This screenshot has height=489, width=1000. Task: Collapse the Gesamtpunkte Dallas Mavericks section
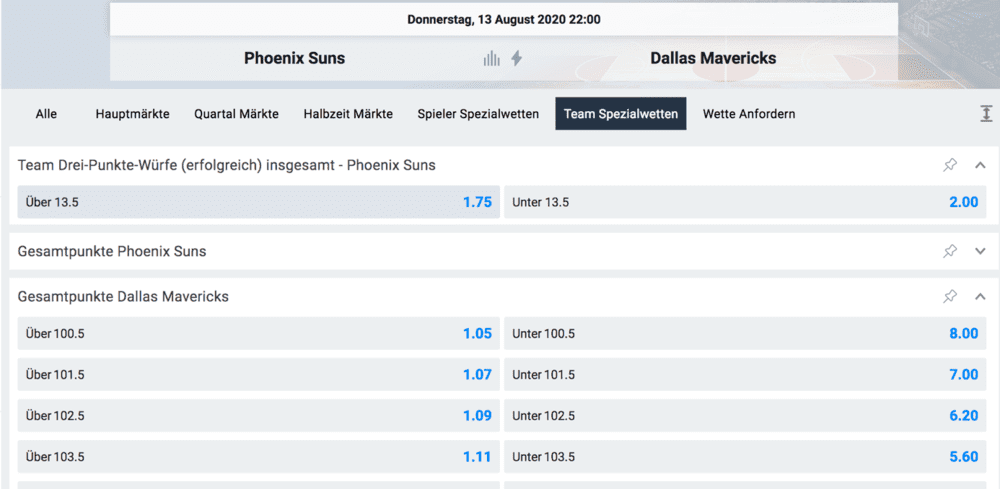click(981, 296)
